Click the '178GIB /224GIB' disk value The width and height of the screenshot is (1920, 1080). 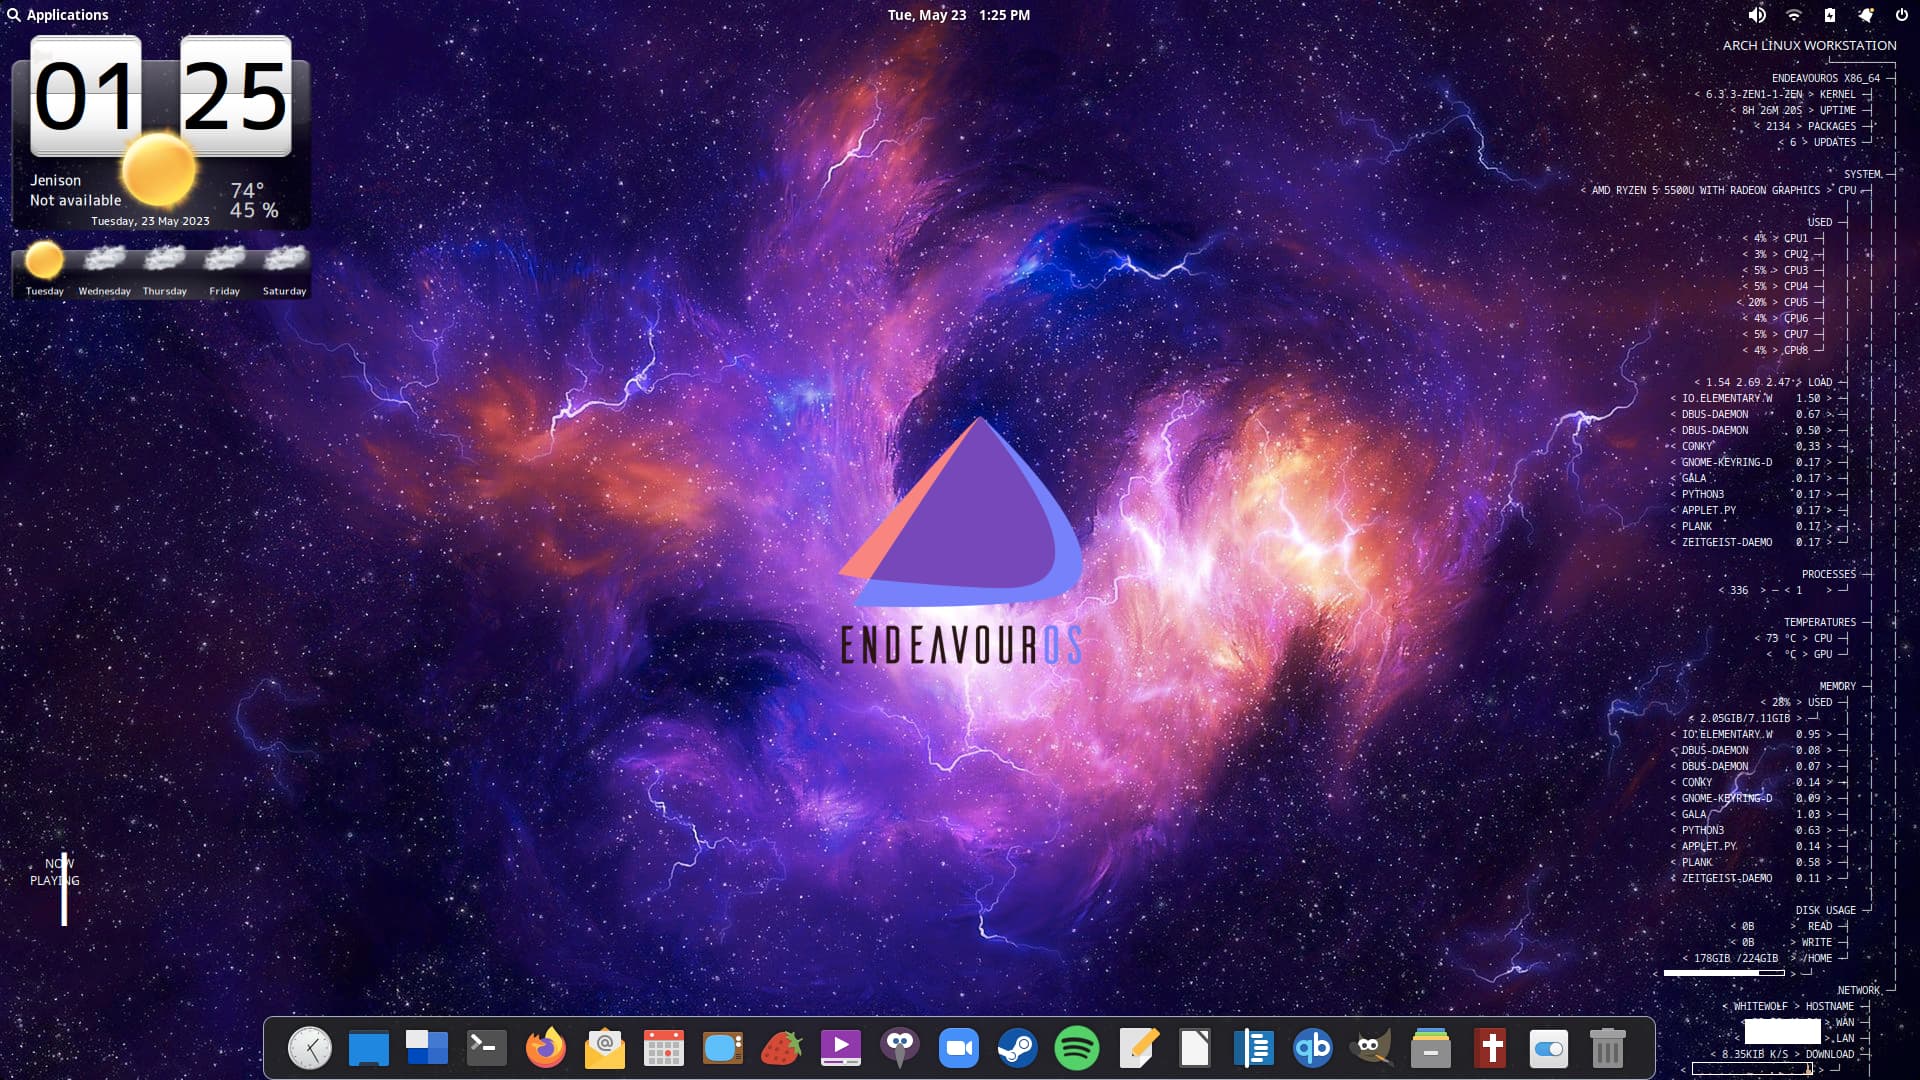[1735, 958]
